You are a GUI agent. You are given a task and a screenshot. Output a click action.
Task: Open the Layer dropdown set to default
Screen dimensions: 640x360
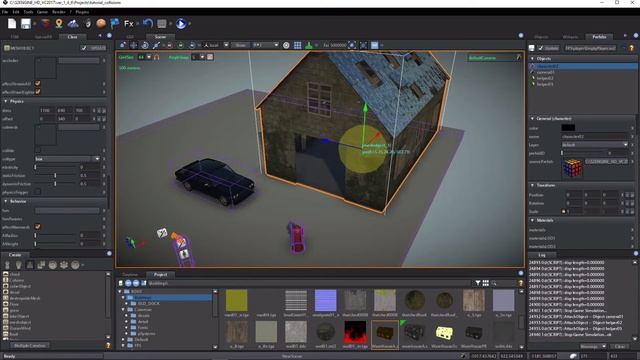coord(595,144)
